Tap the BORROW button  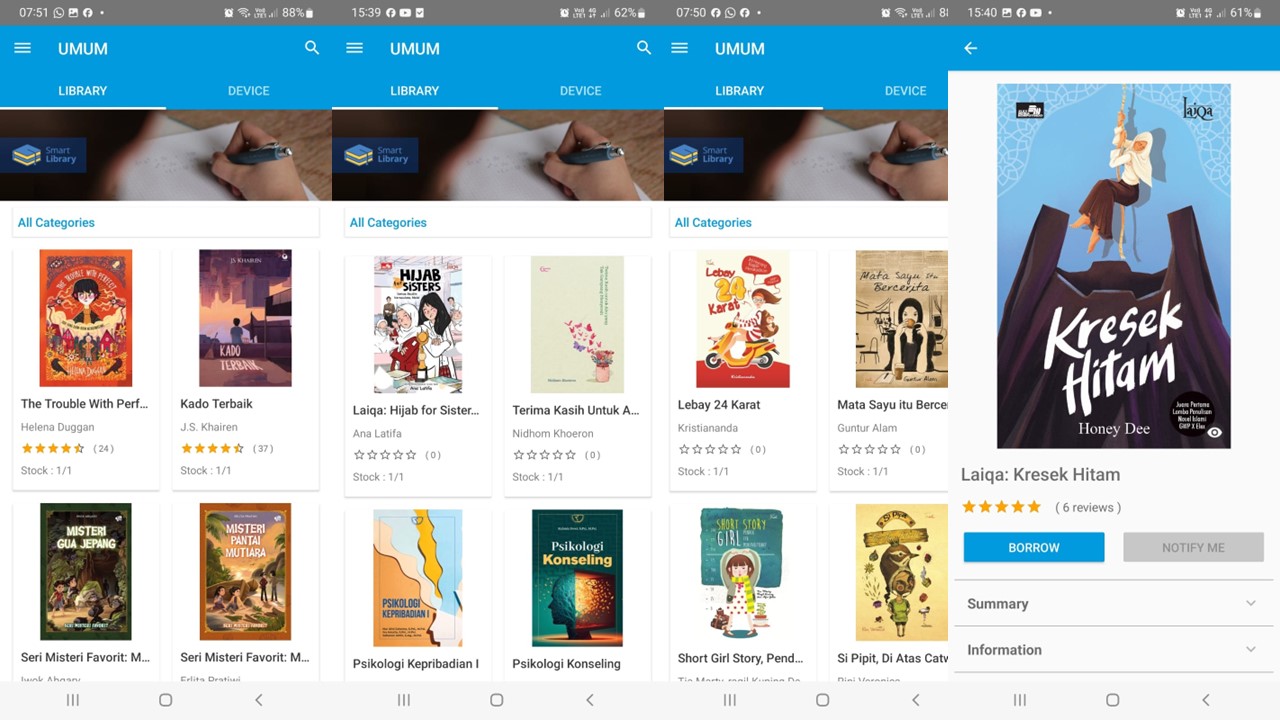1034,548
